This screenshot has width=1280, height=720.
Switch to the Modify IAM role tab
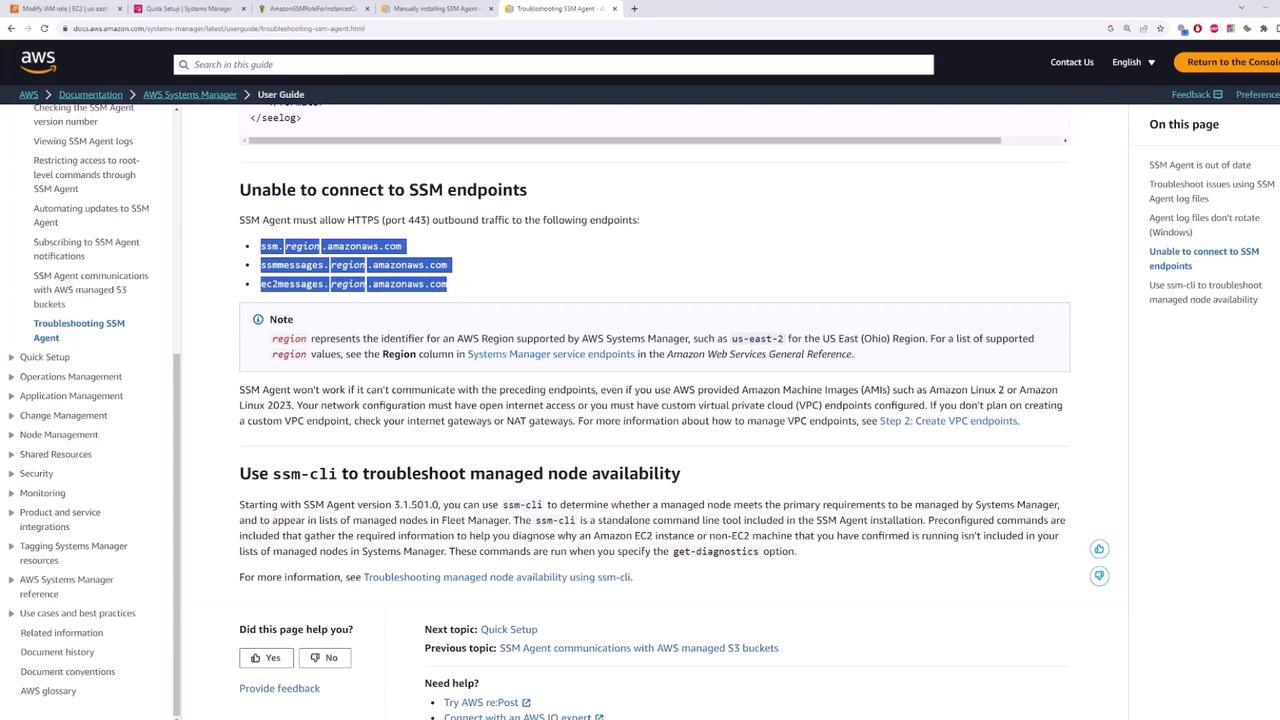(x=65, y=9)
